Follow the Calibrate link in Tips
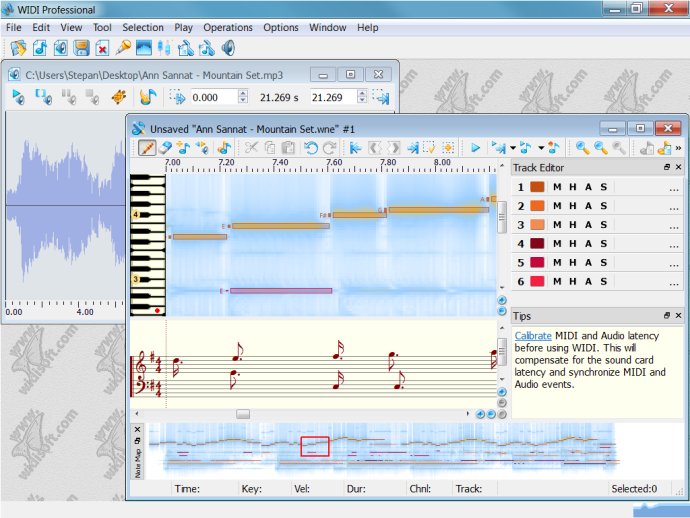Image resolution: width=690 pixels, height=518 pixels. pyautogui.click(x=533, y=336)
